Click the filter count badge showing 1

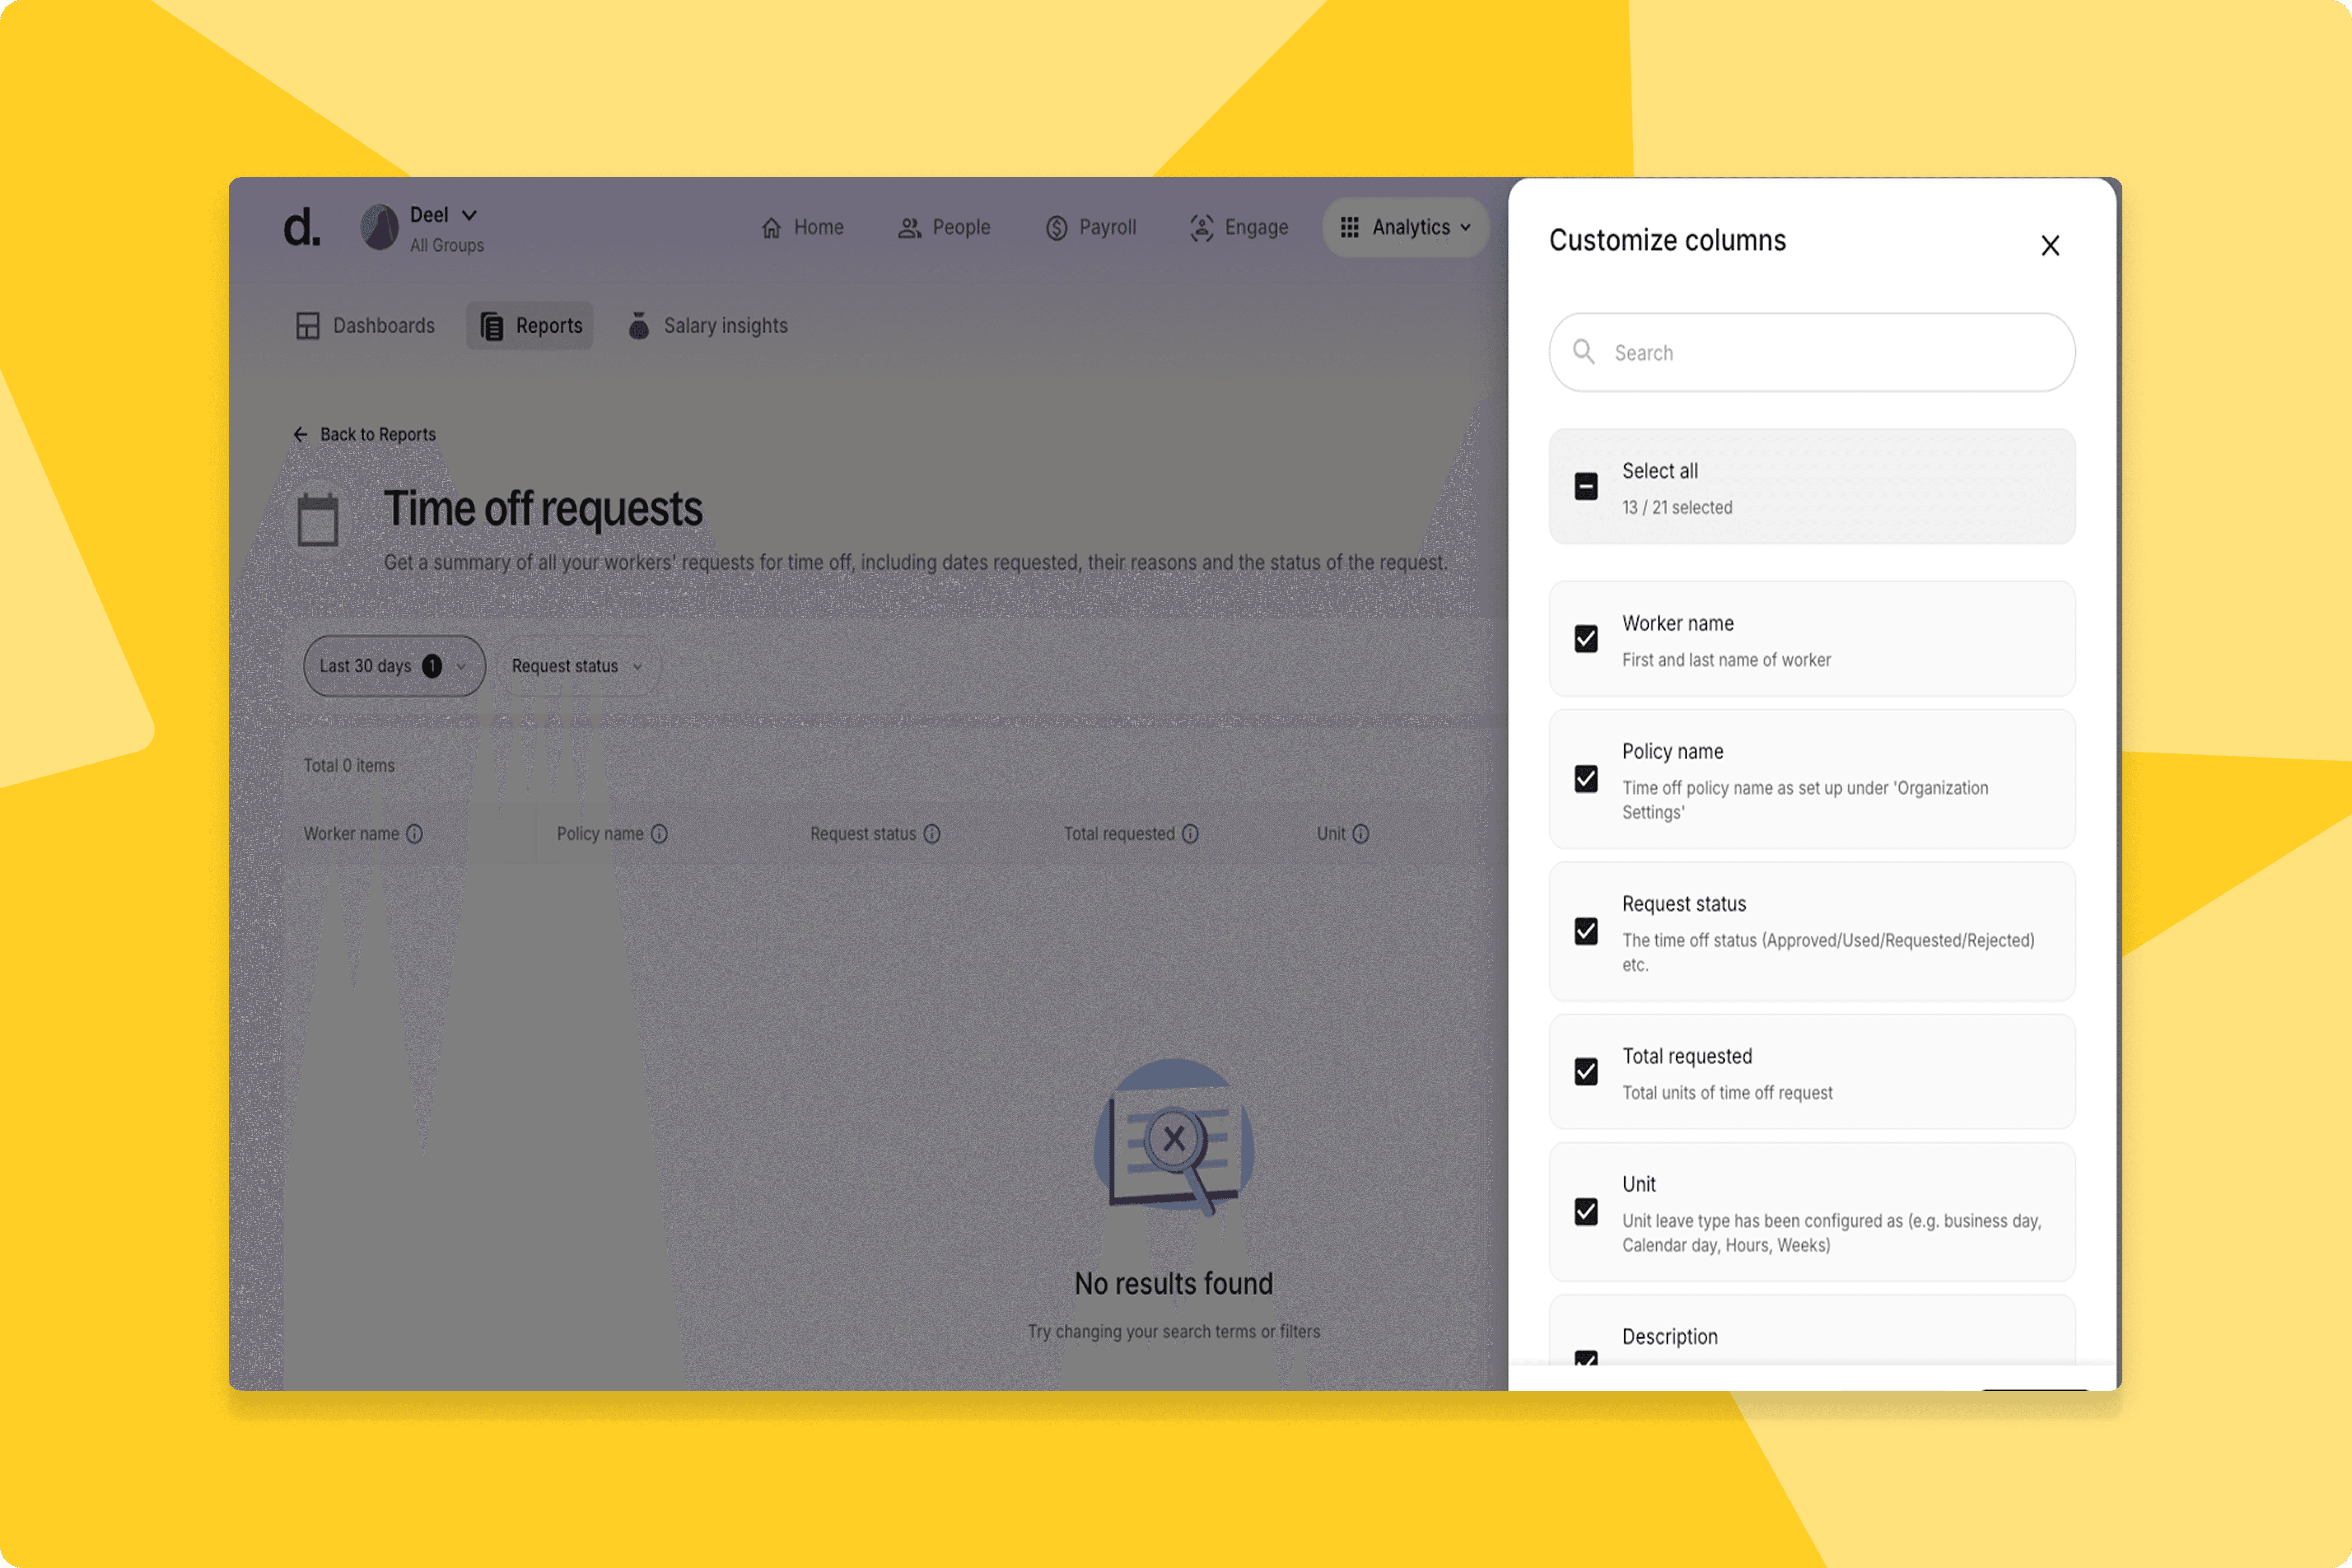pyautogui.click(x=432, y=666)
